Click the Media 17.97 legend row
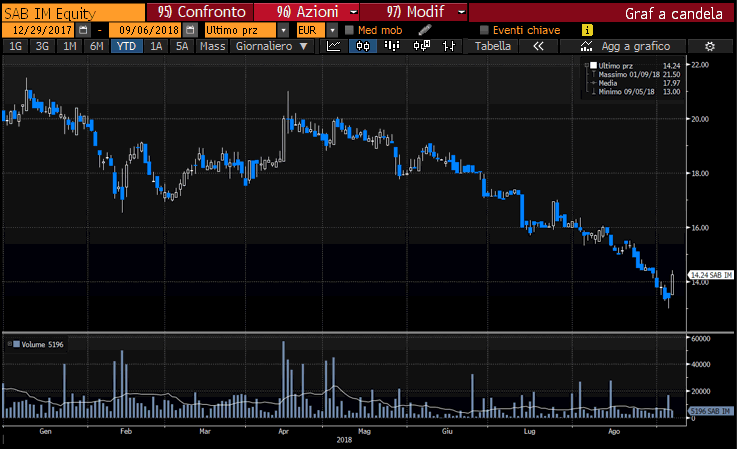Viewport: 737px width, 449px height. click(635, 83)
